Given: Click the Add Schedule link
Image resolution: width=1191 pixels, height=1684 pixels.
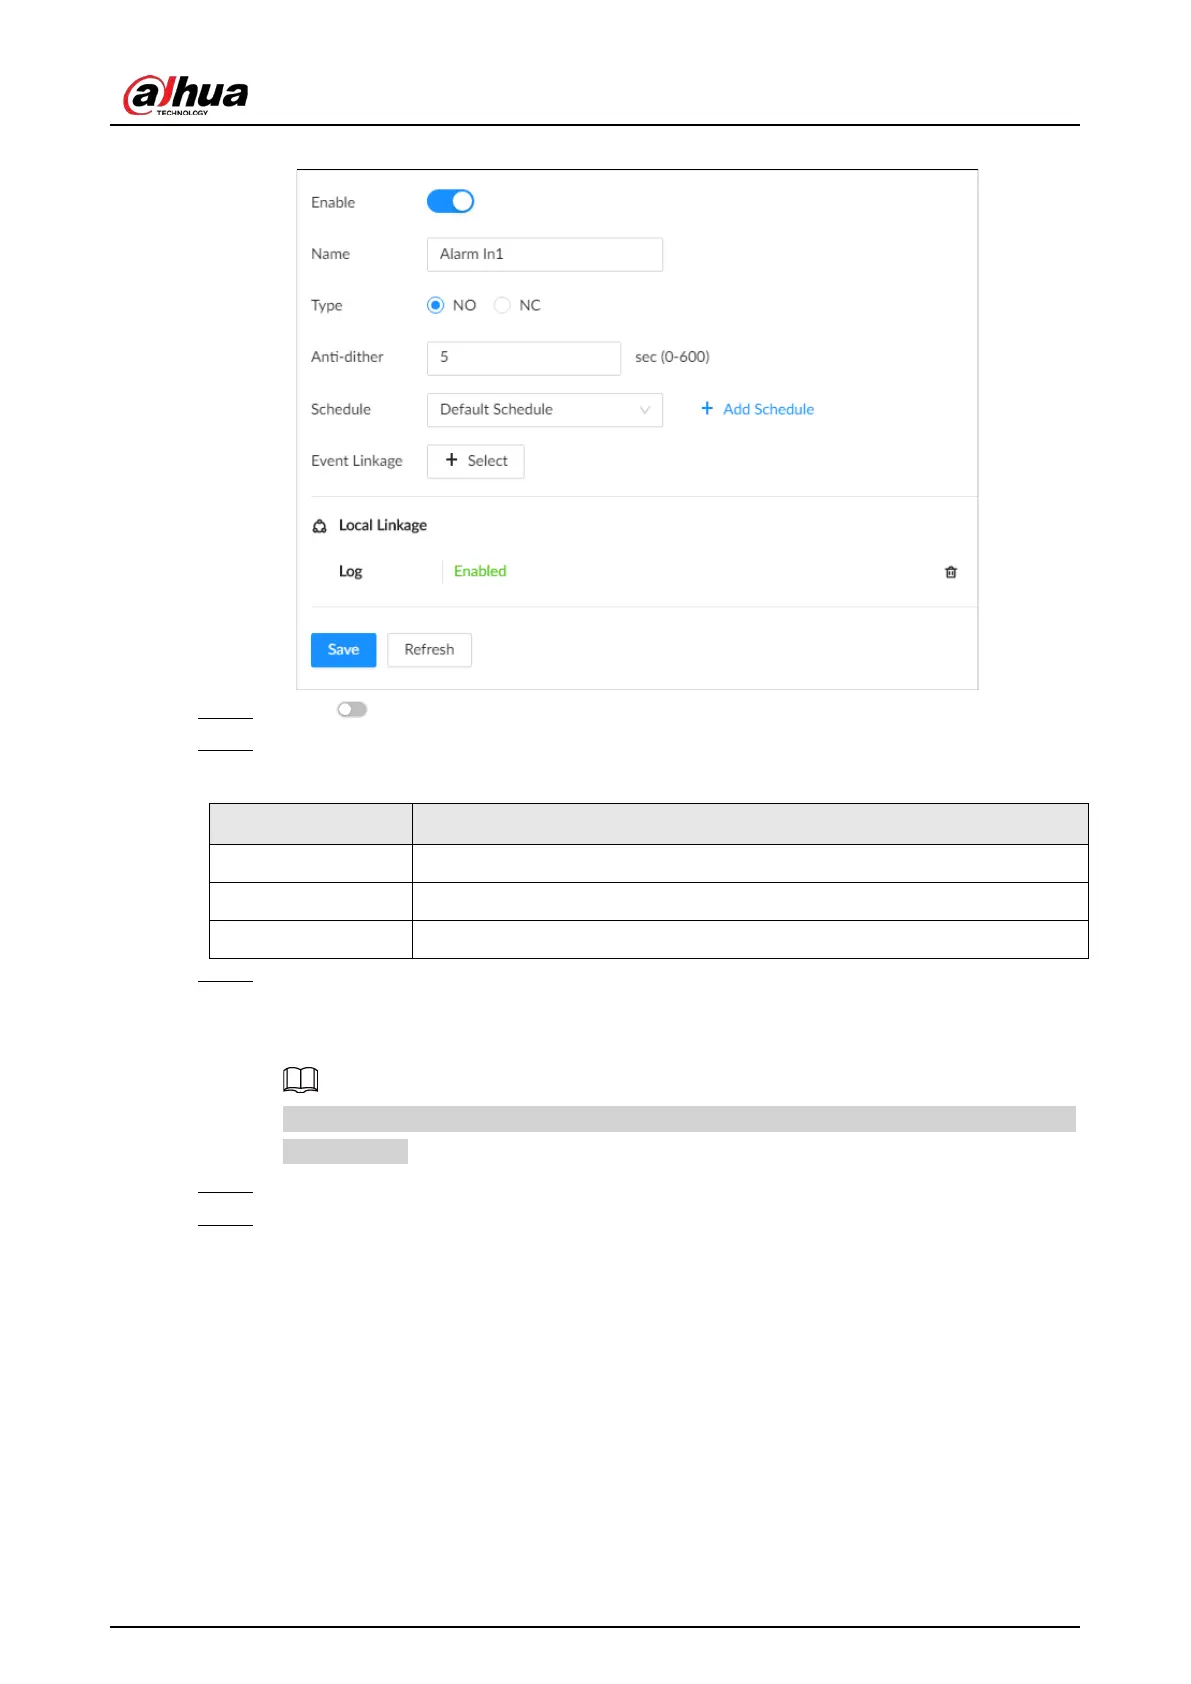Looking at the screenshot, I should coord(757,409).
